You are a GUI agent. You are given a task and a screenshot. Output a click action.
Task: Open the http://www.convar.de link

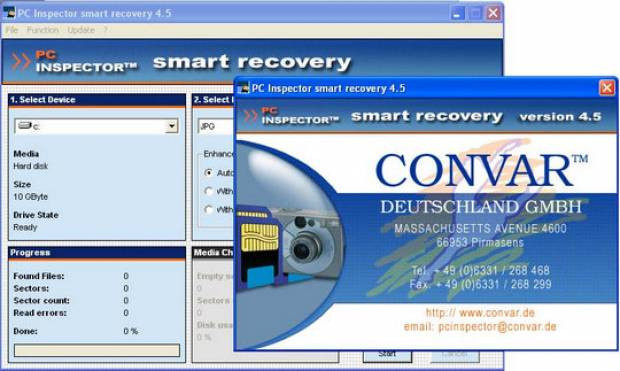click(480, 312)
